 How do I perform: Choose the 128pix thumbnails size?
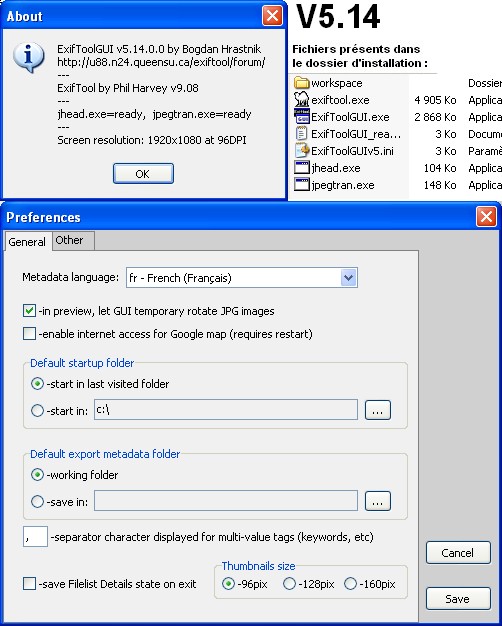point(289,584)
